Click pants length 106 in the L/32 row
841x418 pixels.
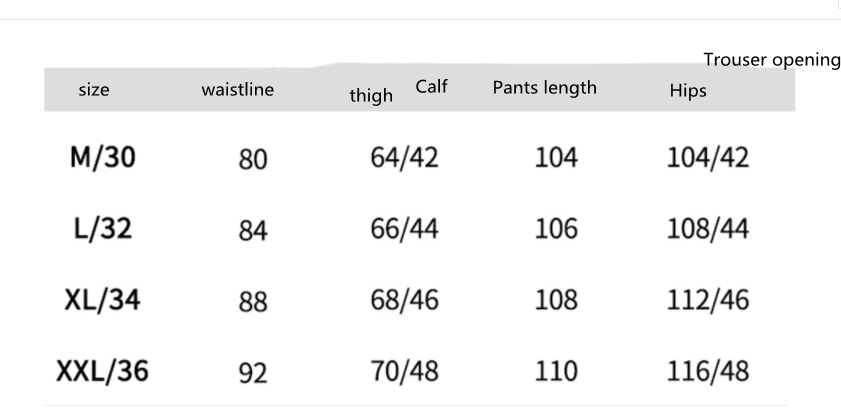click(556, 229)
